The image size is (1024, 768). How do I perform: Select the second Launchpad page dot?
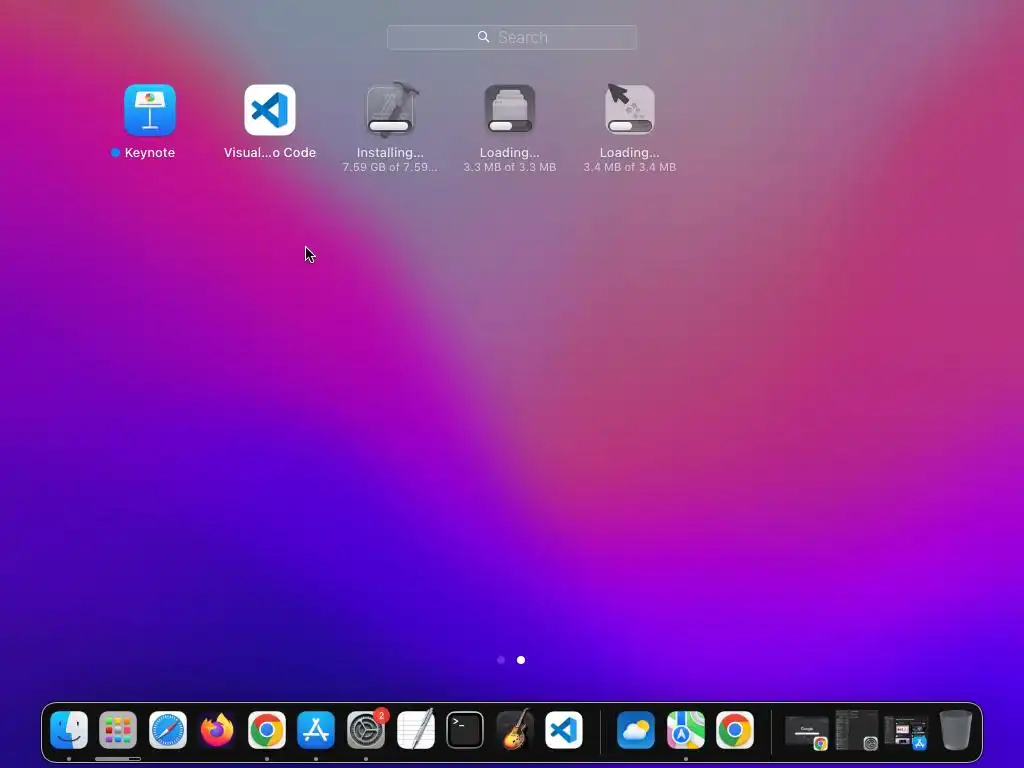520,660
